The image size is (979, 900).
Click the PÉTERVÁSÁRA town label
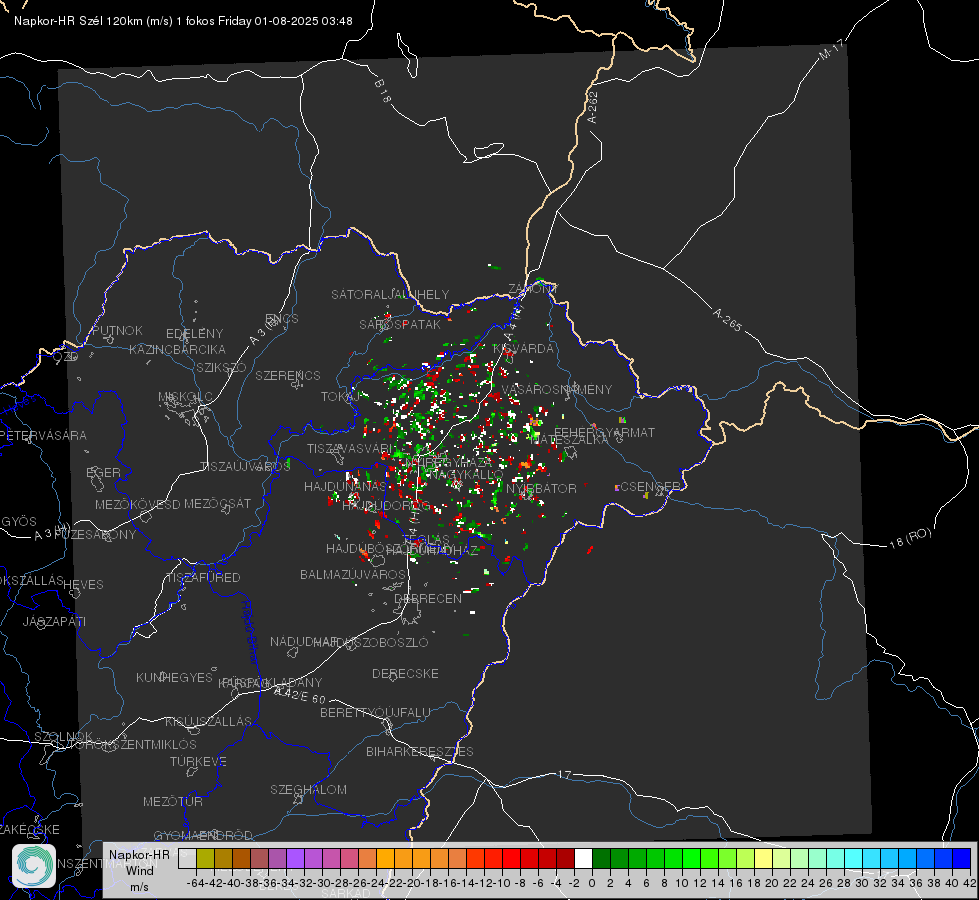coord(44,435)
